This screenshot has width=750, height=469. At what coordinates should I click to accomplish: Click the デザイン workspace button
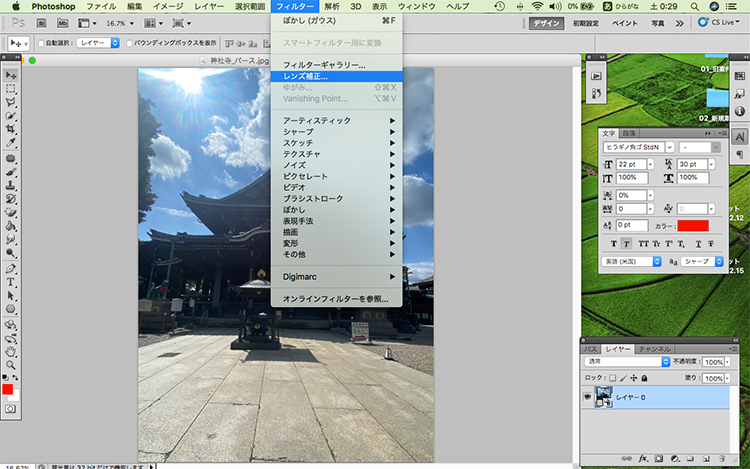[546, 23]
